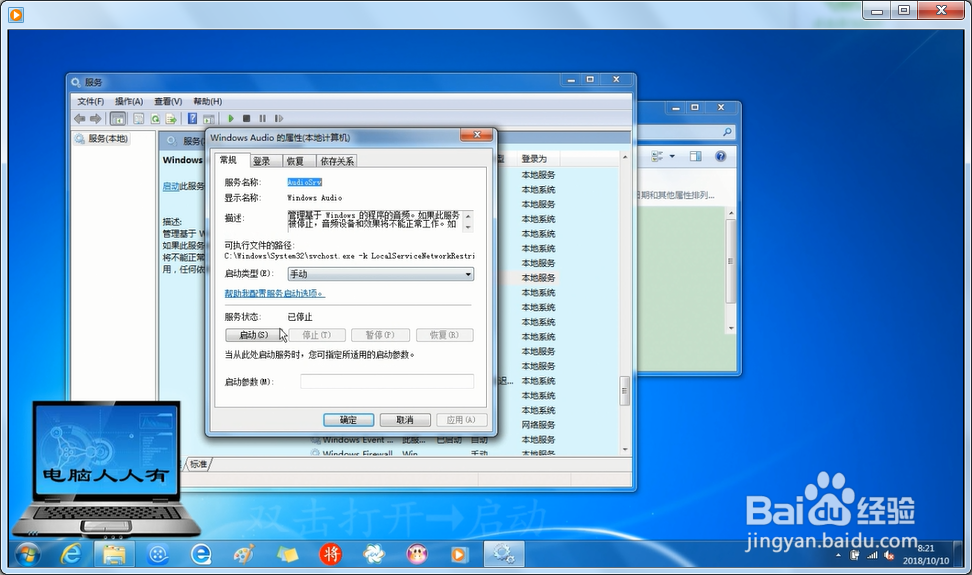Screen dimensions: 972x575
Task: Close the Windows Audio properties dialog
Action: coord(477,134)
